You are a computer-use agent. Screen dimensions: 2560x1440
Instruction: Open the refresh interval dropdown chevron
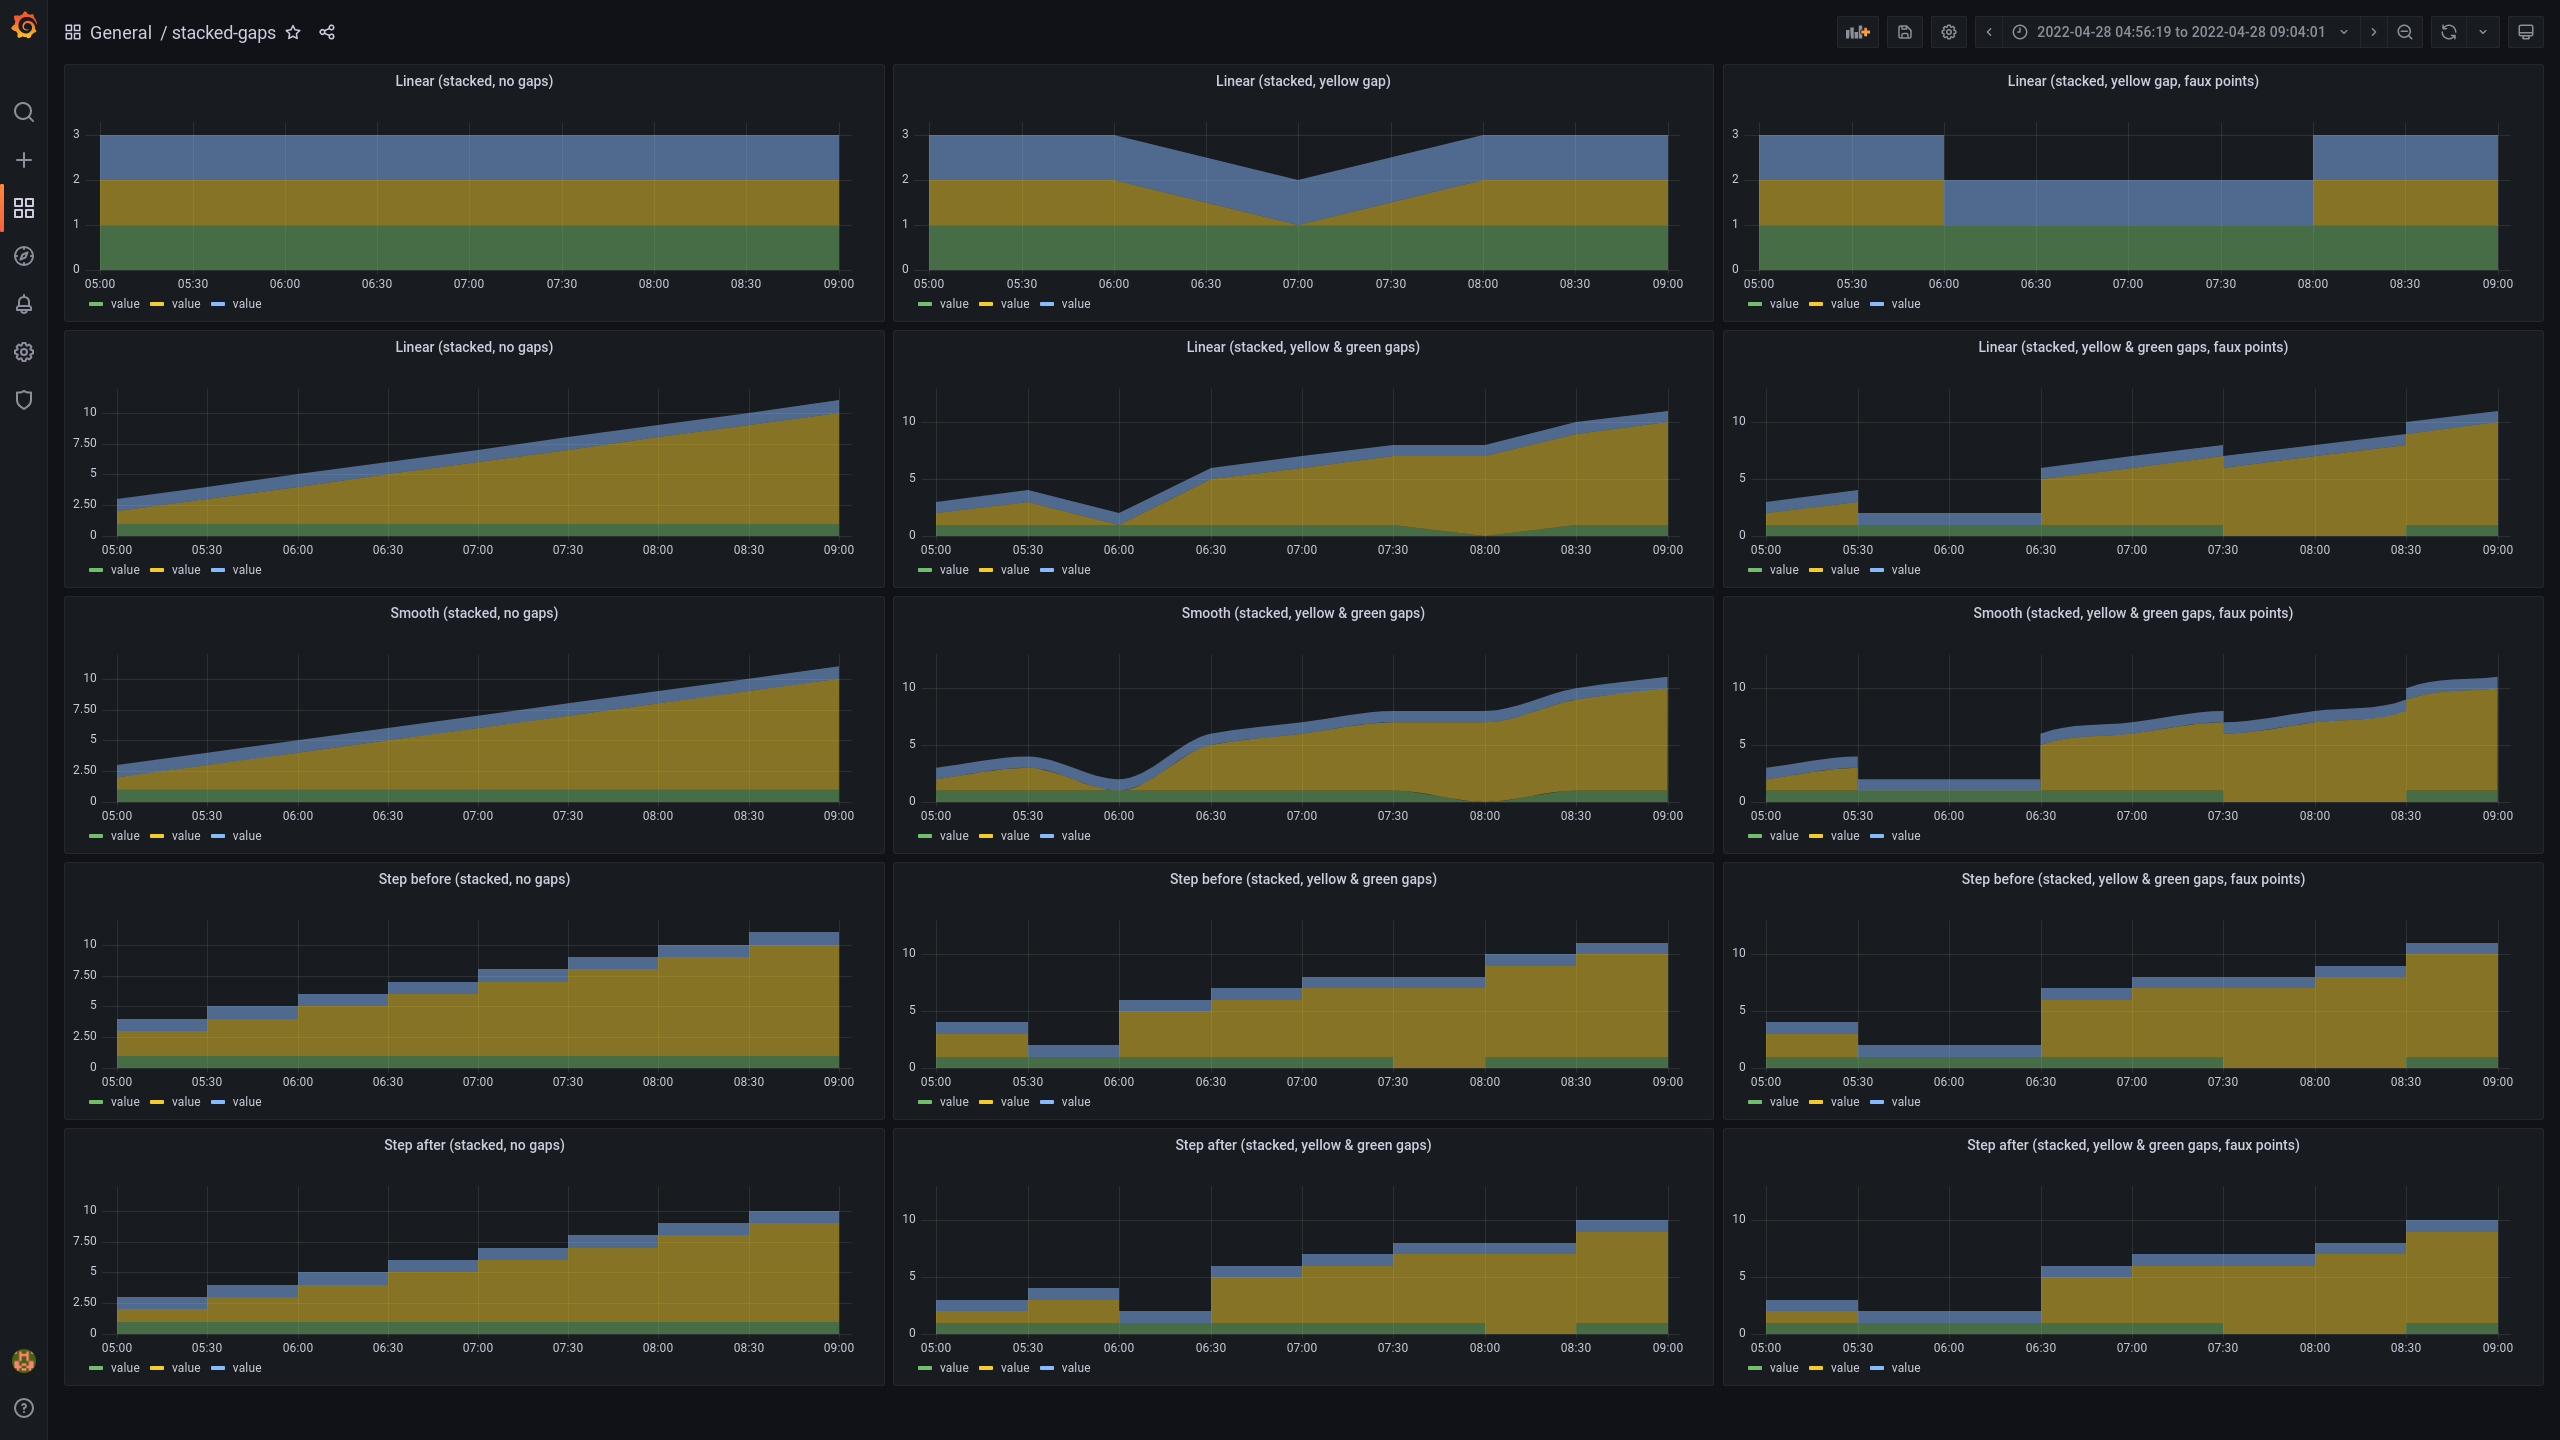[2483, 32]
